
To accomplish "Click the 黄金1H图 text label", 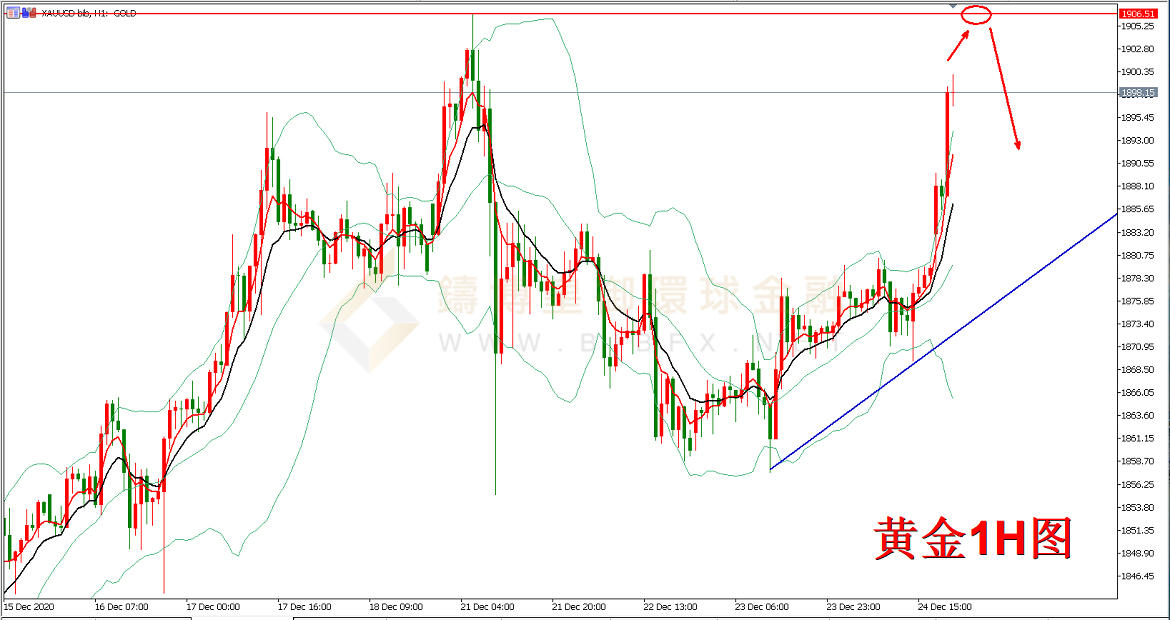I will (x=972, y=538).
